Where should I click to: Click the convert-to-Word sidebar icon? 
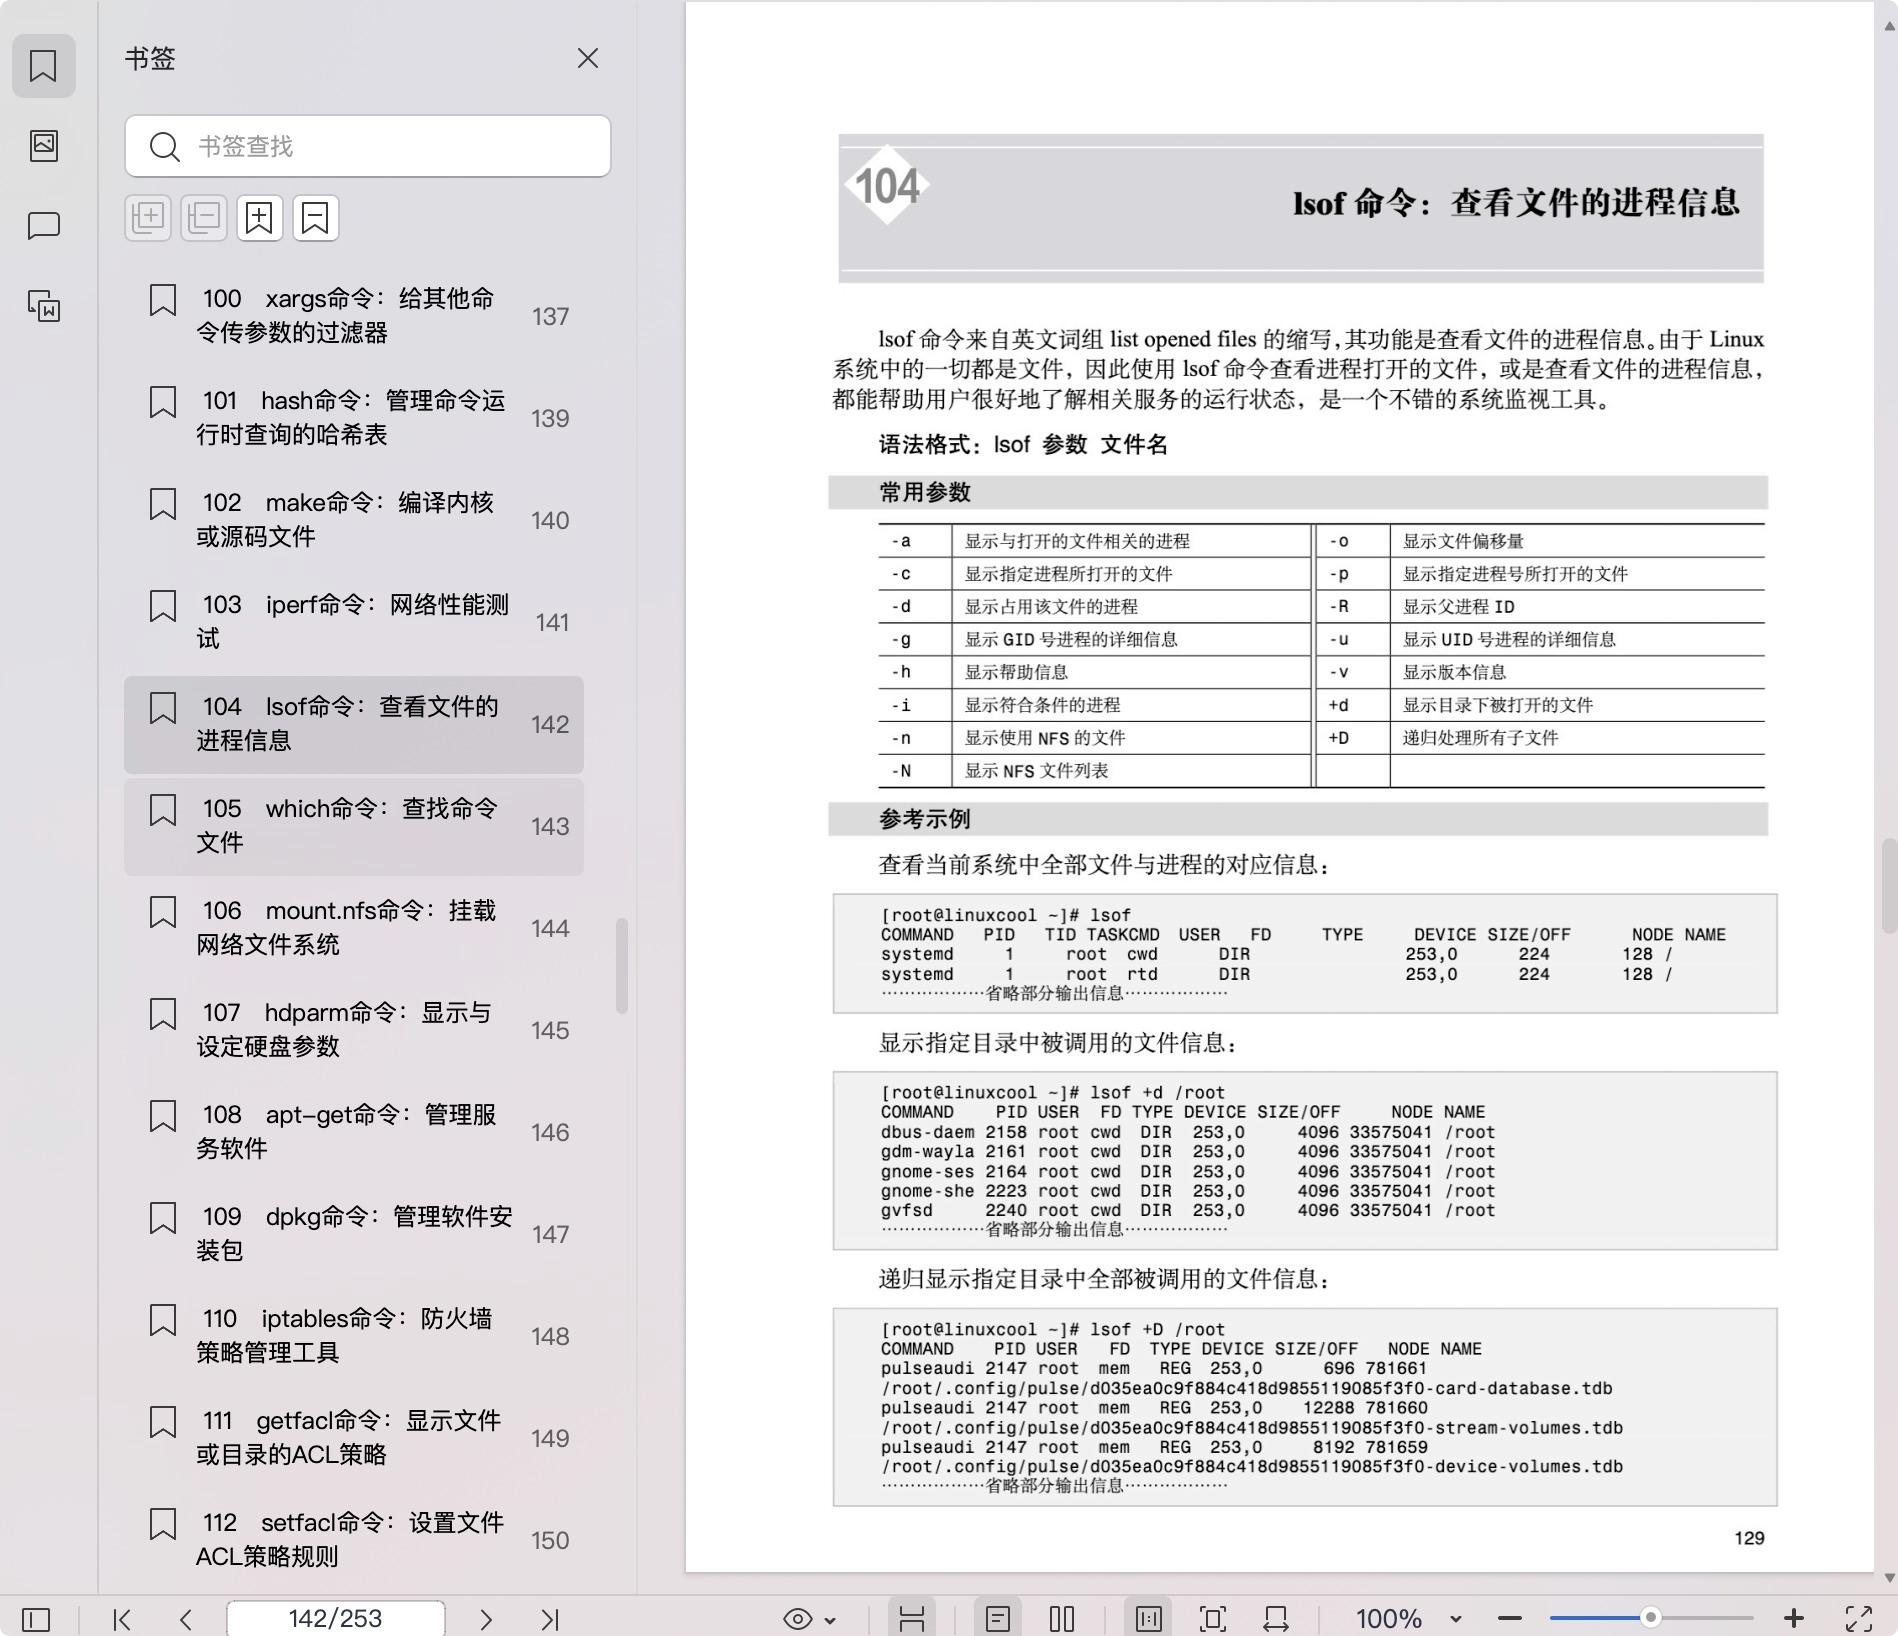pyautogui.click(x=43, y=306)
